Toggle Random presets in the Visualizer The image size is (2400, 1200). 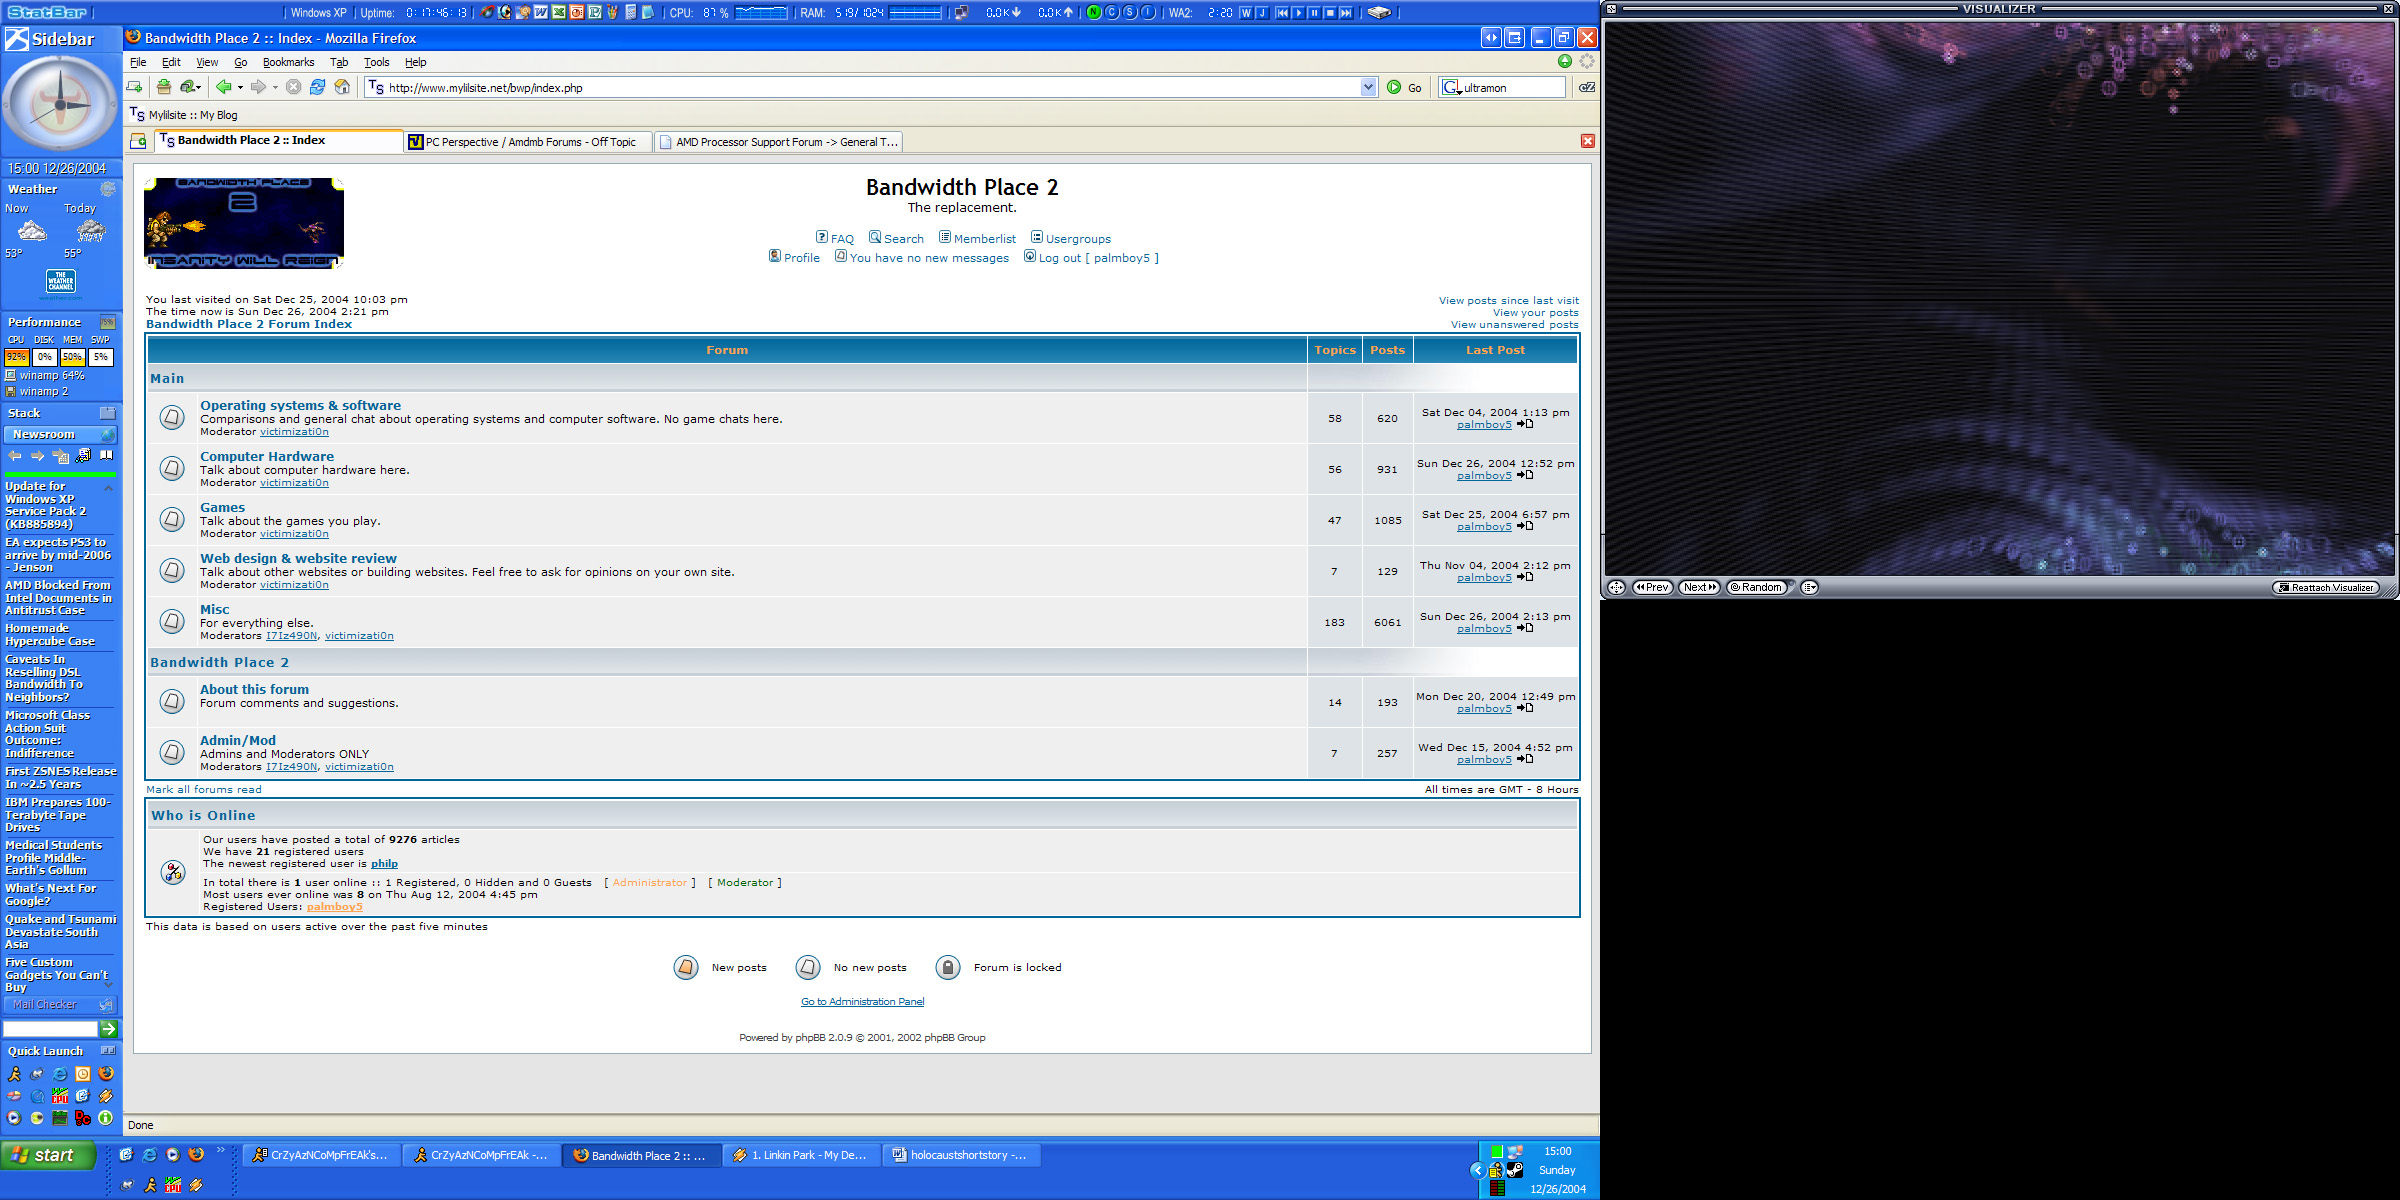pyautogui.click(x=1757, y=587)
